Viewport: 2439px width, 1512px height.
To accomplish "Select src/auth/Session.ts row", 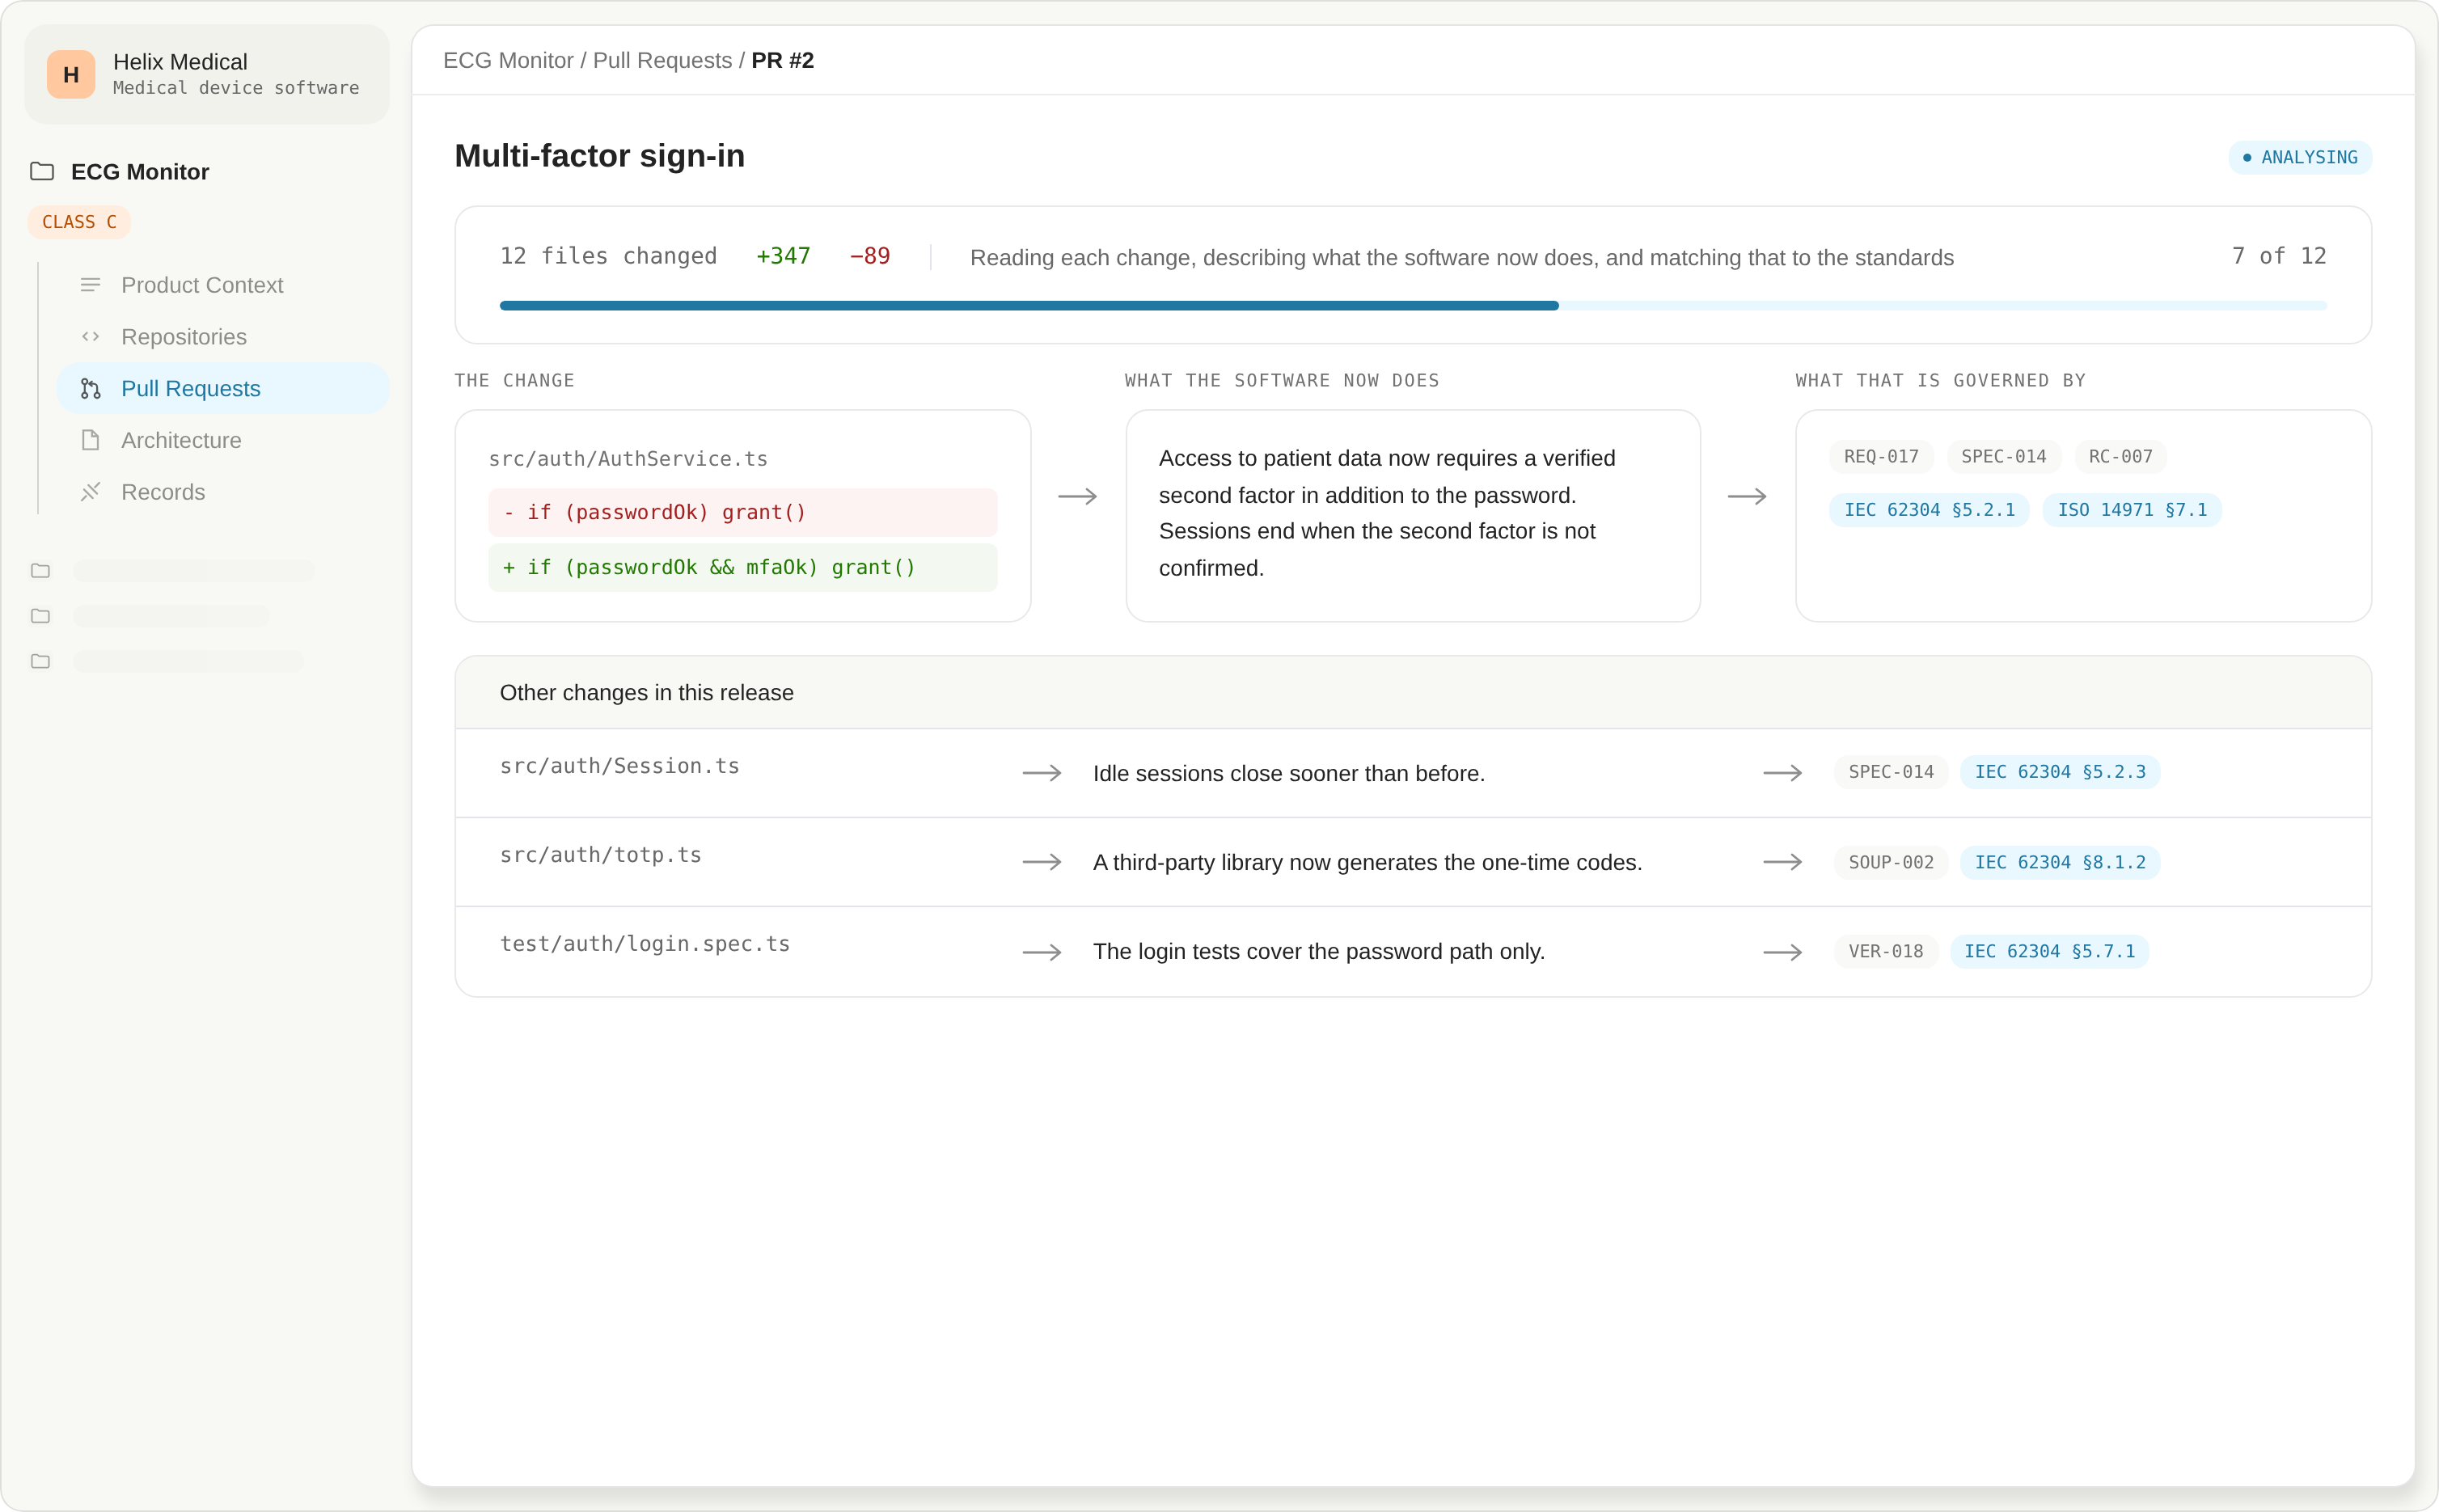I will point(1412,773).
